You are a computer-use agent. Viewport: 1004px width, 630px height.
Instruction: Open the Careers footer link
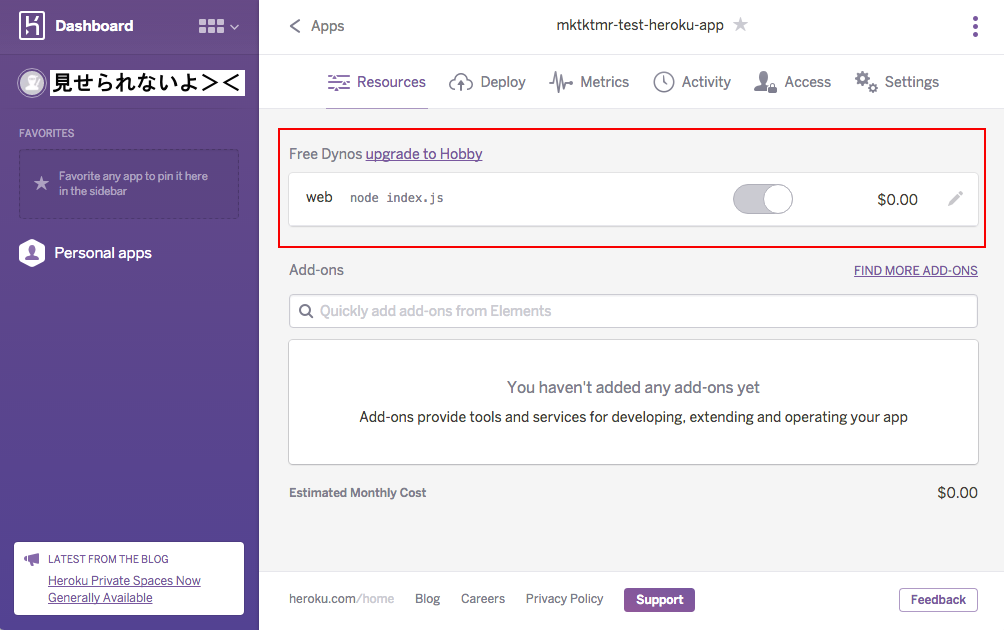[x=483, y=599]
